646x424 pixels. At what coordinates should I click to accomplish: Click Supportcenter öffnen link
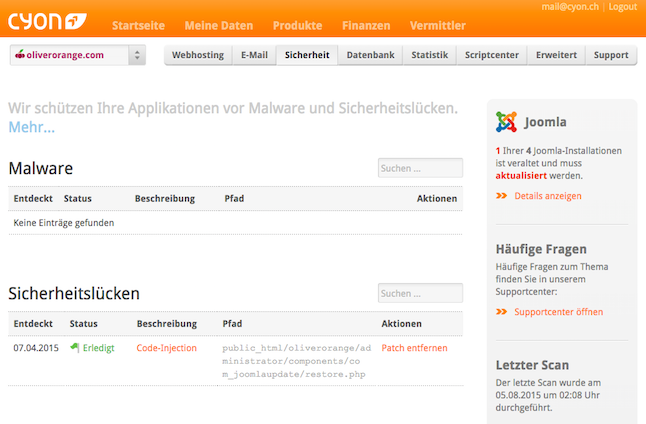point(558,312)
